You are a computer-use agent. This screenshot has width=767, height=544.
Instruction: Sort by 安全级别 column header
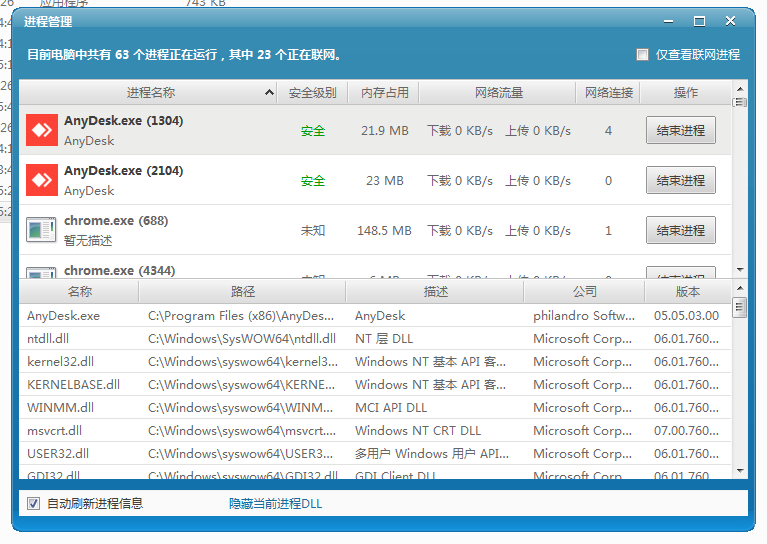313,92
